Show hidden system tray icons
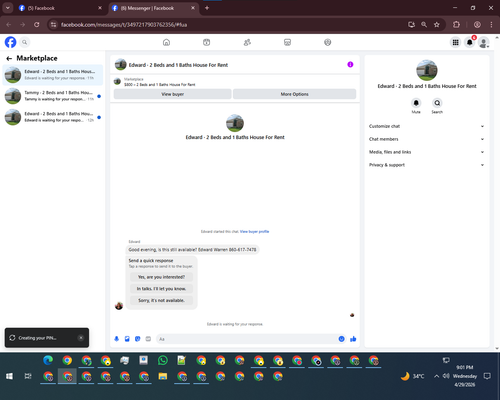The width and height of the screenshot is (500, 400). pos(436,376)
